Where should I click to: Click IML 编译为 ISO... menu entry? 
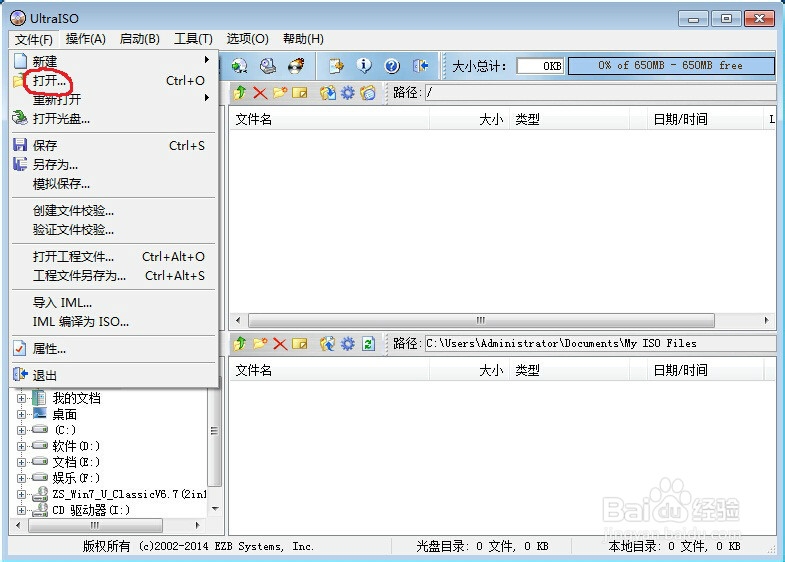click(x=114, y=322)
